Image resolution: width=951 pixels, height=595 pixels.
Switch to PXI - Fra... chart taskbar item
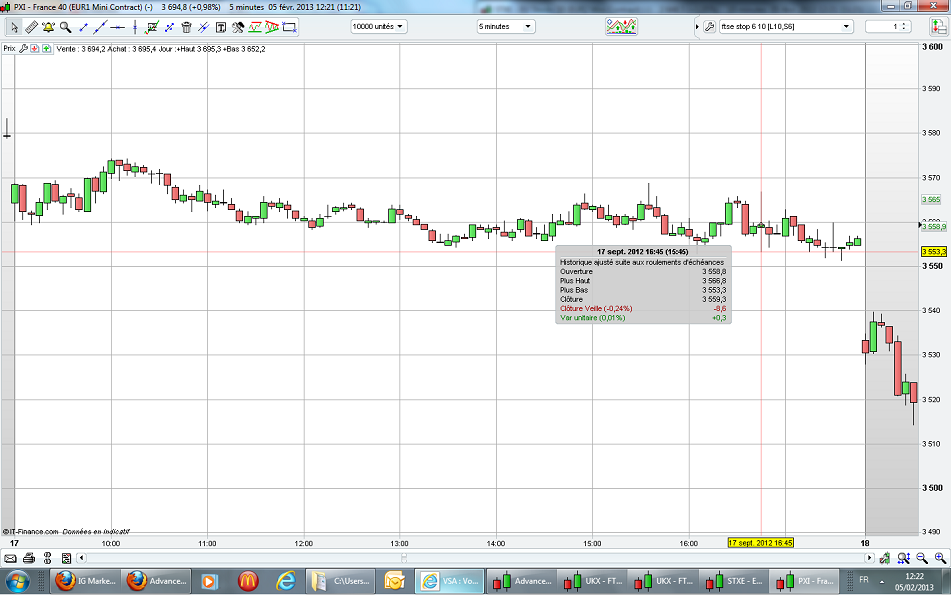point(805,581)
